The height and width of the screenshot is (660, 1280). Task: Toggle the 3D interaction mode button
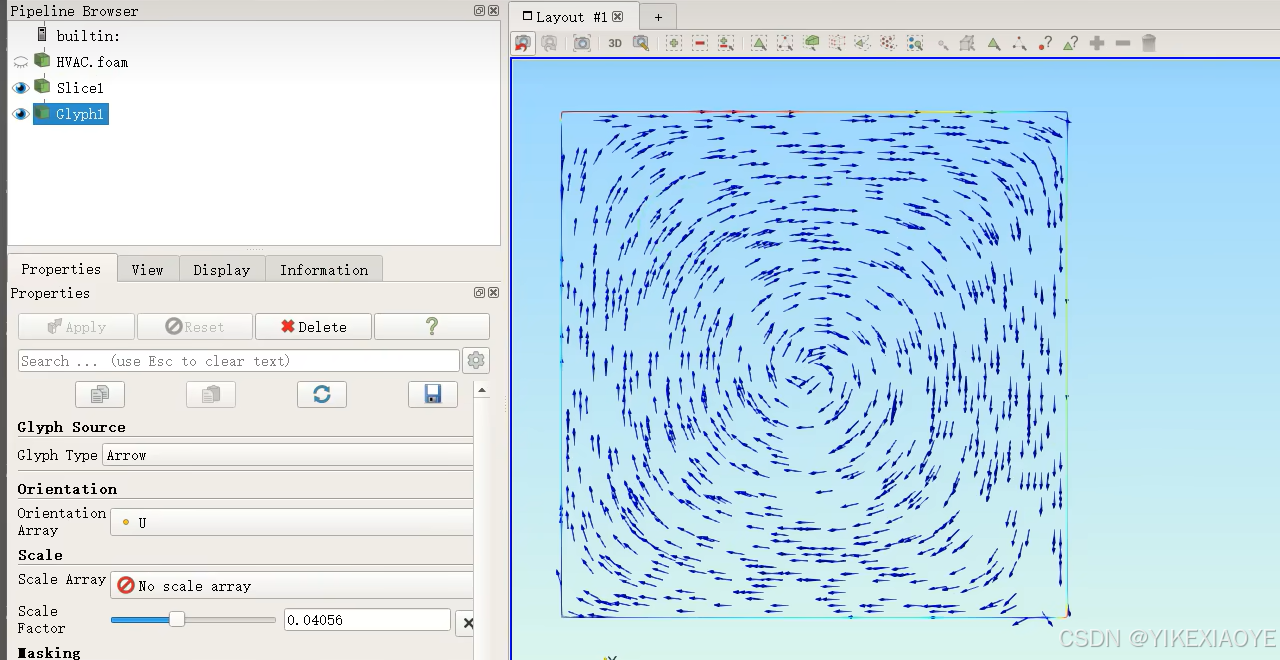(x=614, y=42)
